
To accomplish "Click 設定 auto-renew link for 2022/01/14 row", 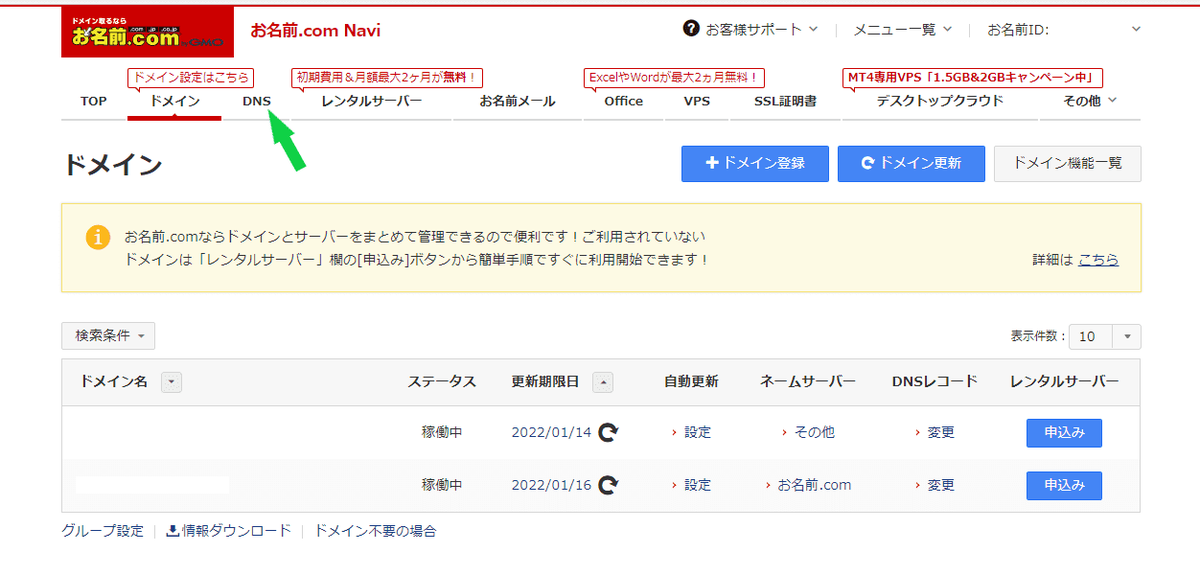I will click(697, 433).
